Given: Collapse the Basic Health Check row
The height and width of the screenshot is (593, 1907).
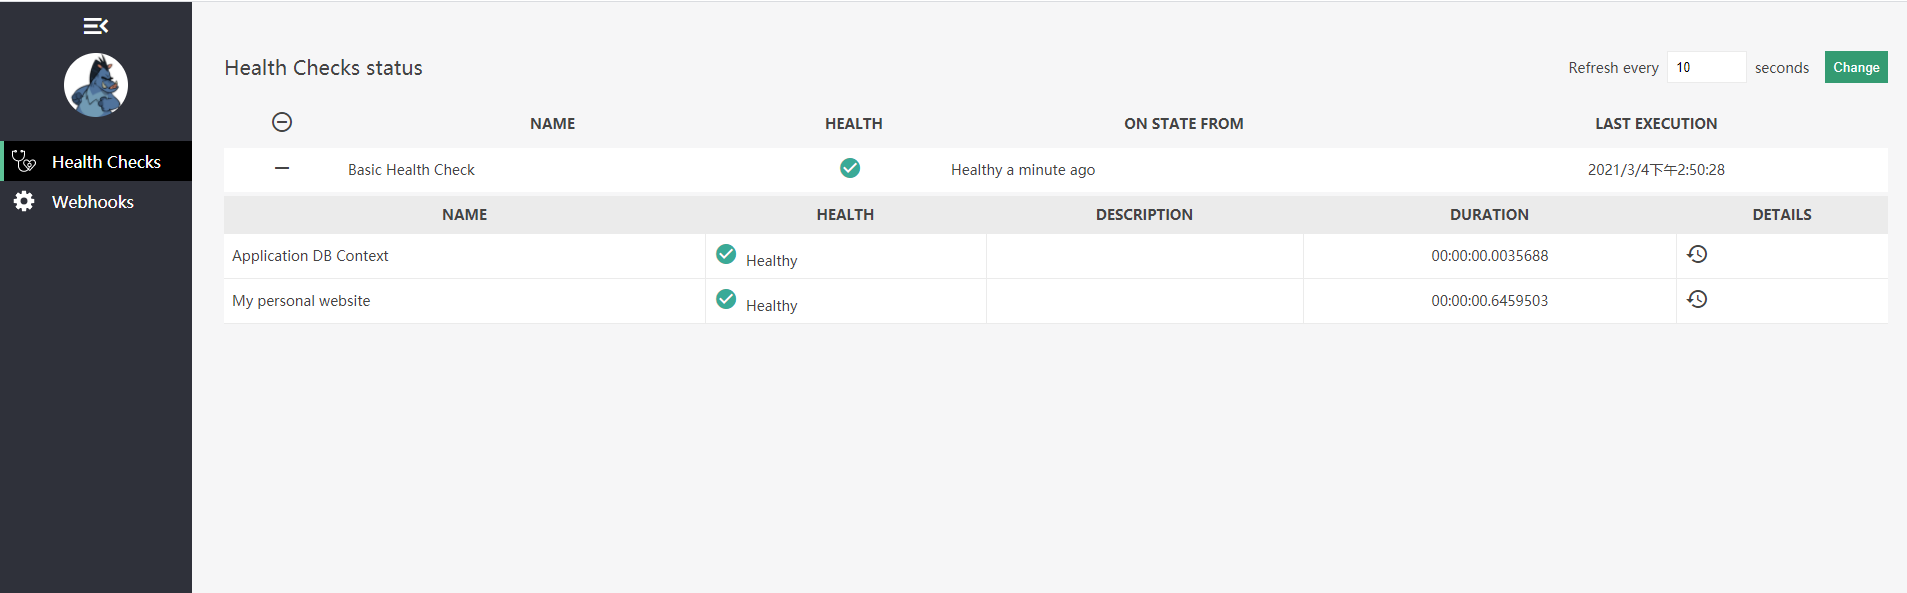Looking at the screenshot, I should pyautogui.click(x=282, y=168).
